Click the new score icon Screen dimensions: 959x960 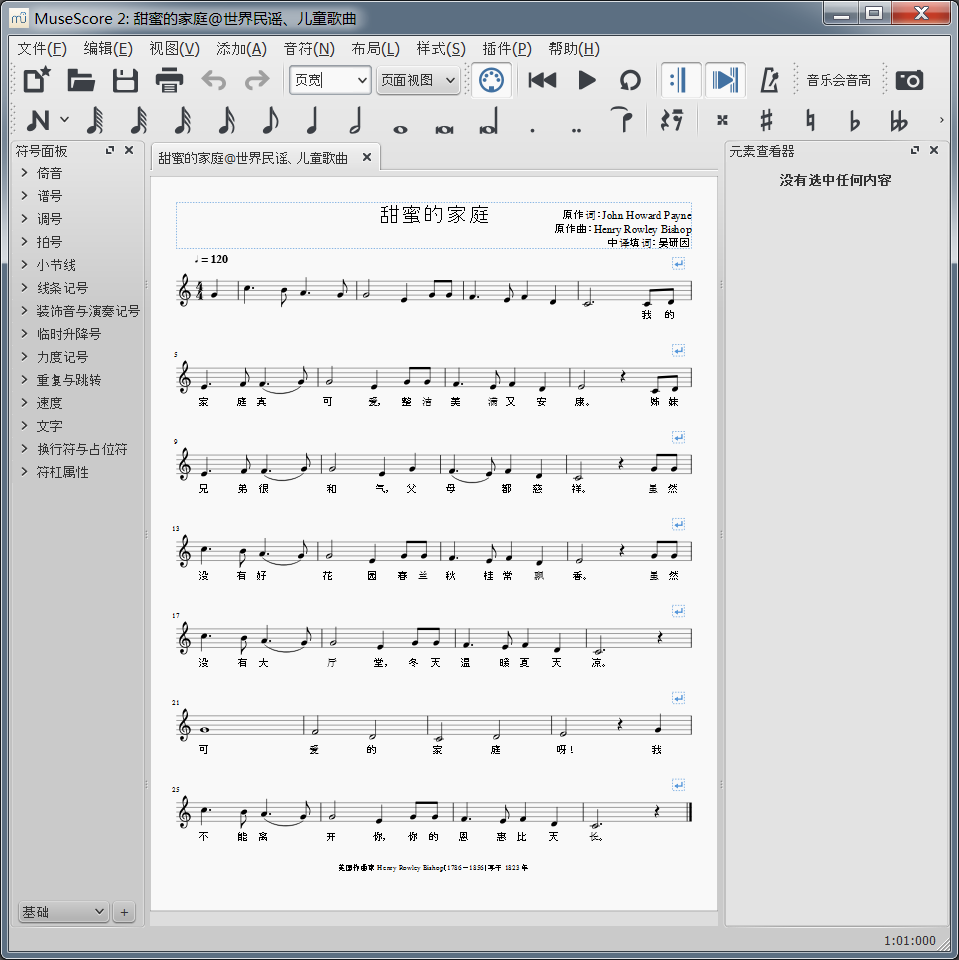coord(37,80)
